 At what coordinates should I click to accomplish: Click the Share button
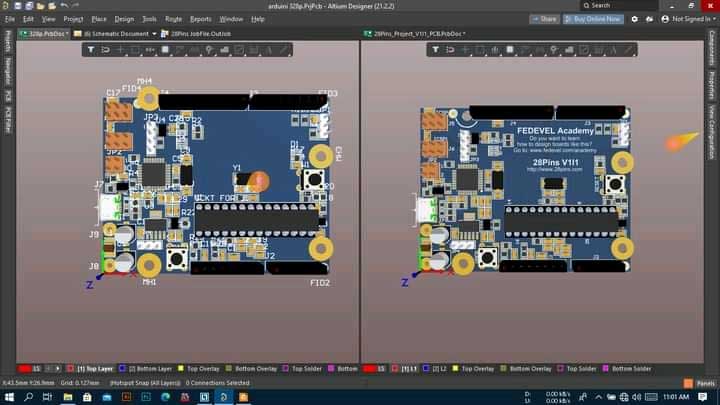tap(545, 18)
